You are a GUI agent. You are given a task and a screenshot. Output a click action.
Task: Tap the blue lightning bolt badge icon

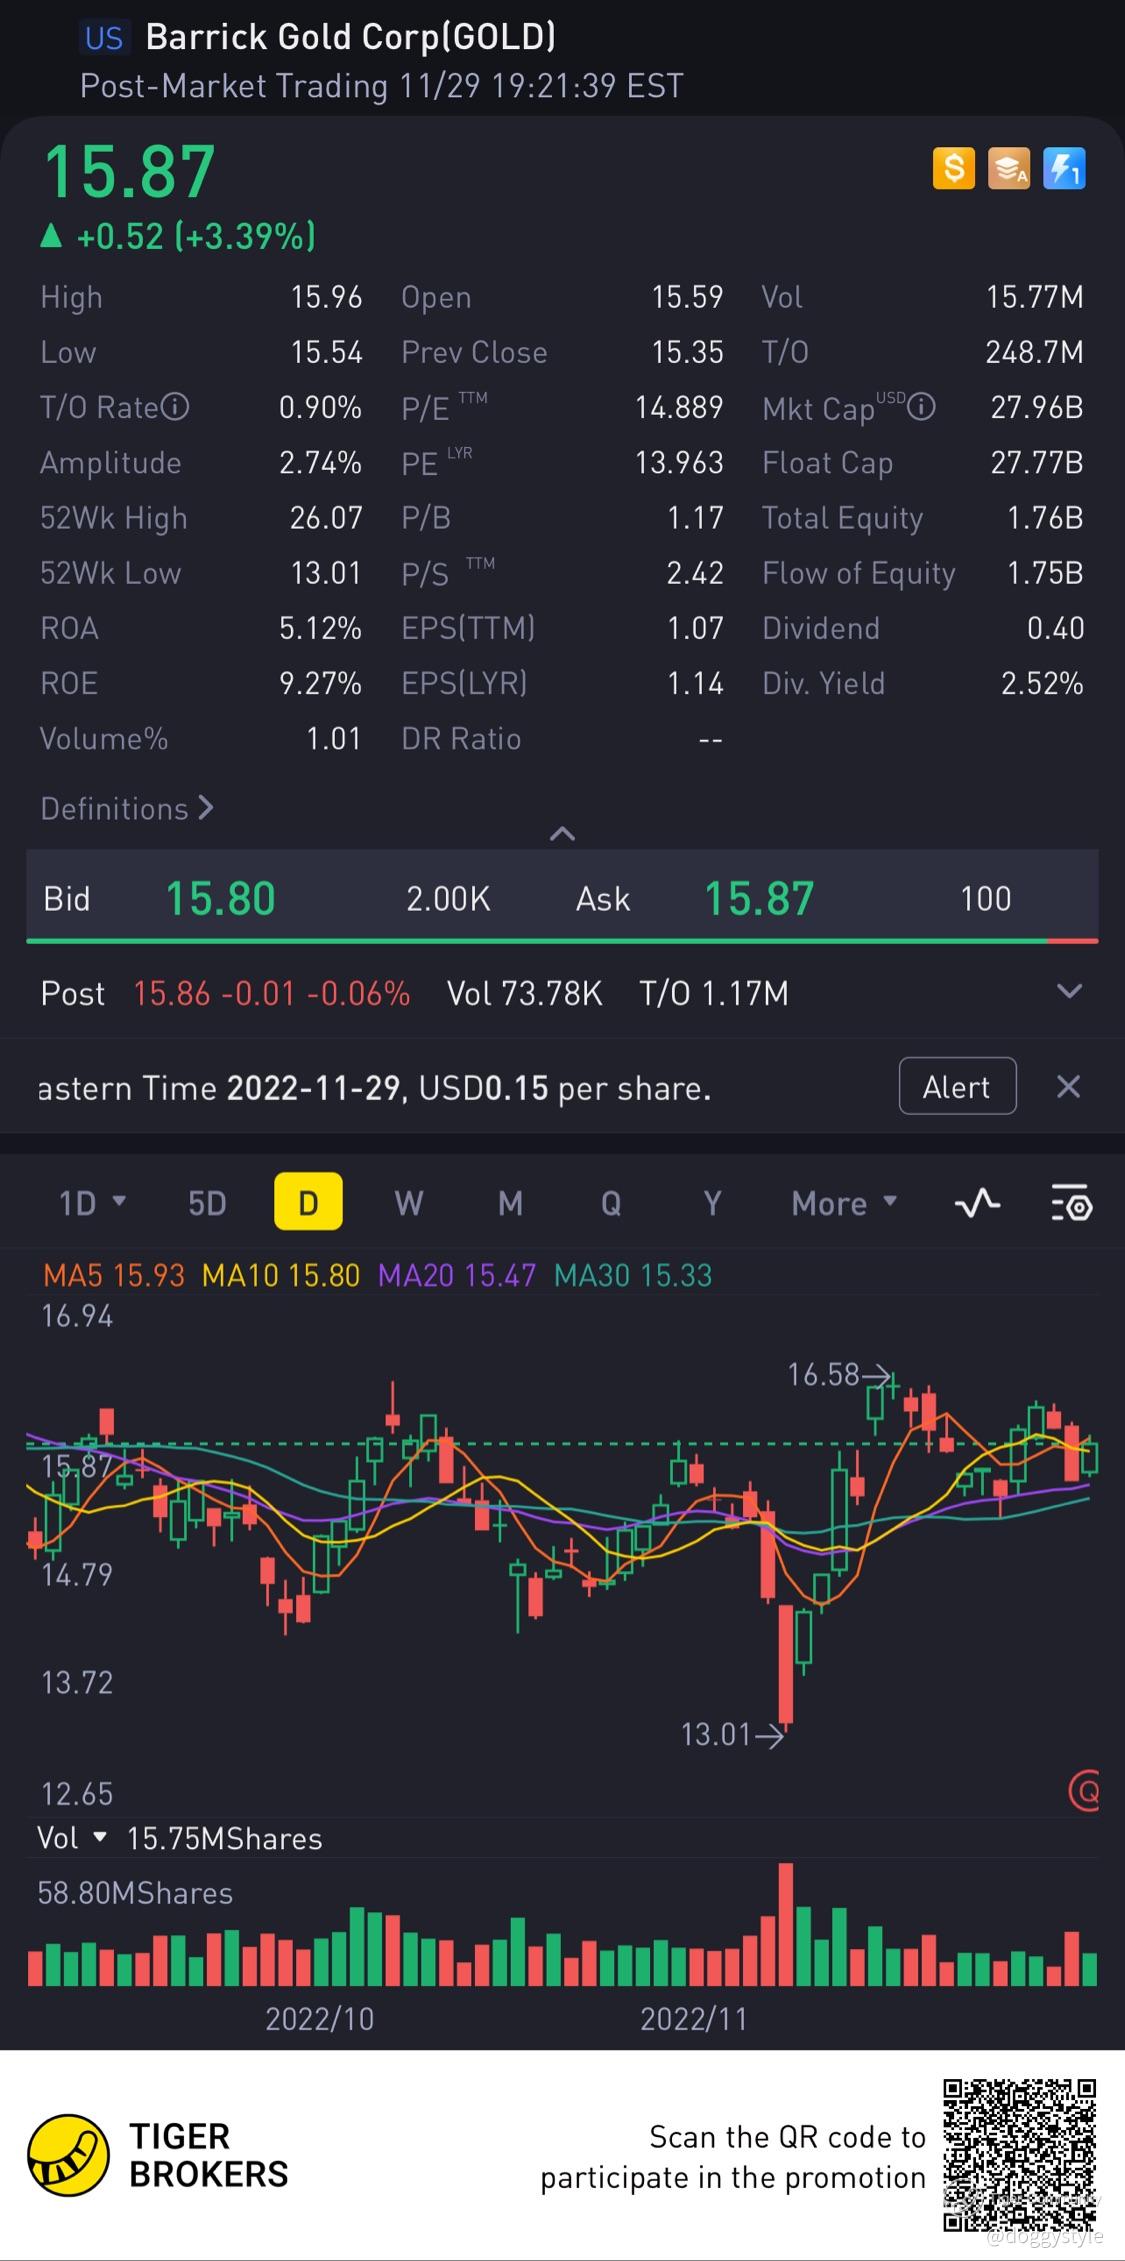(1064, 168)
